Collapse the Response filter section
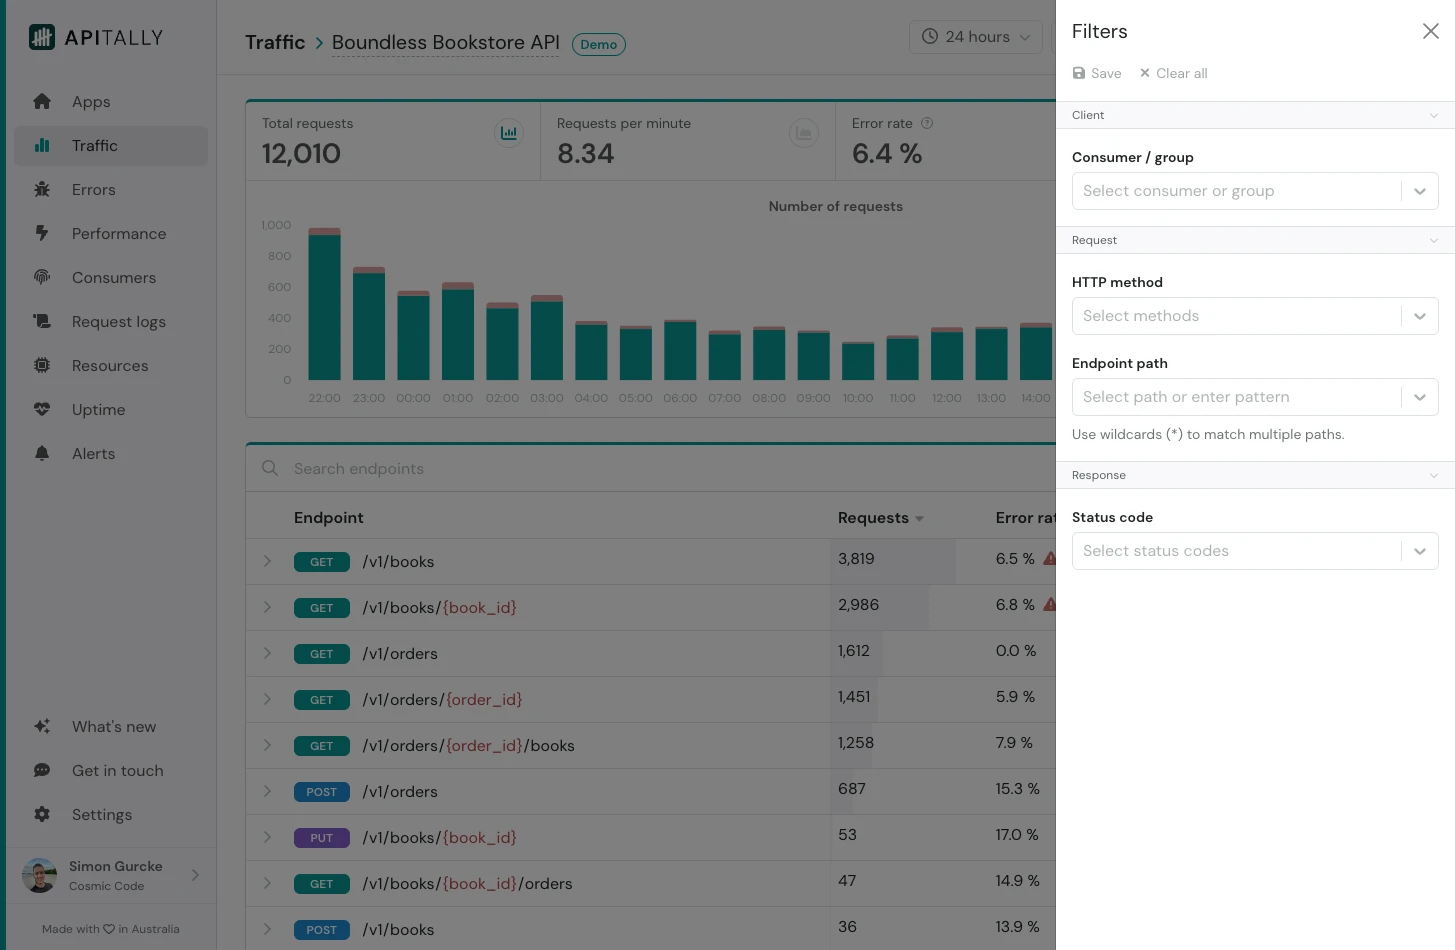The height and width of the screenshot is (950, 1455). (1434, 475)
